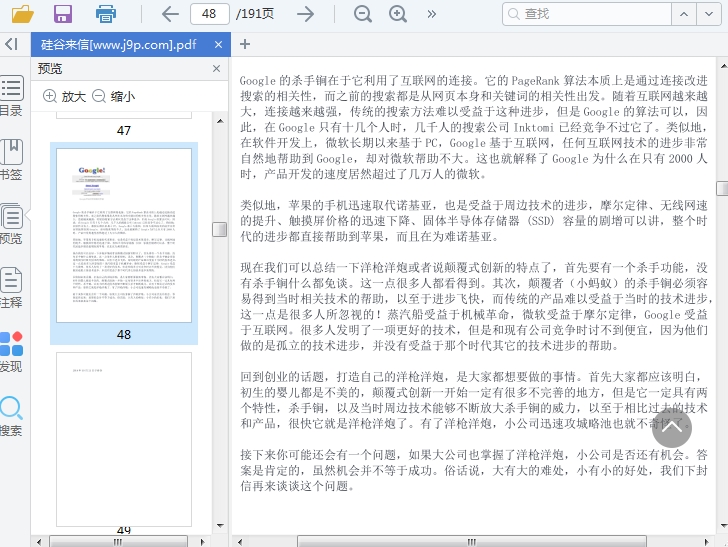Click the document horizontal scrollbar thumb
This screenshot has width=728, height=547.
(472, 541)
